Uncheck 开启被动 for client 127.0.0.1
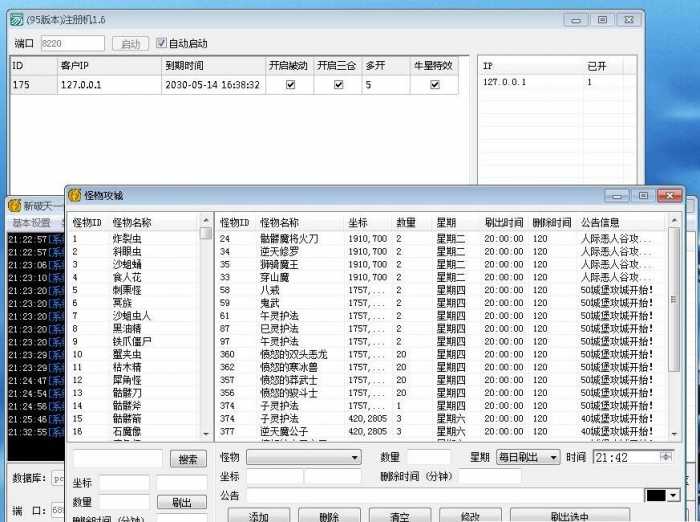 [x=290, y=85]
